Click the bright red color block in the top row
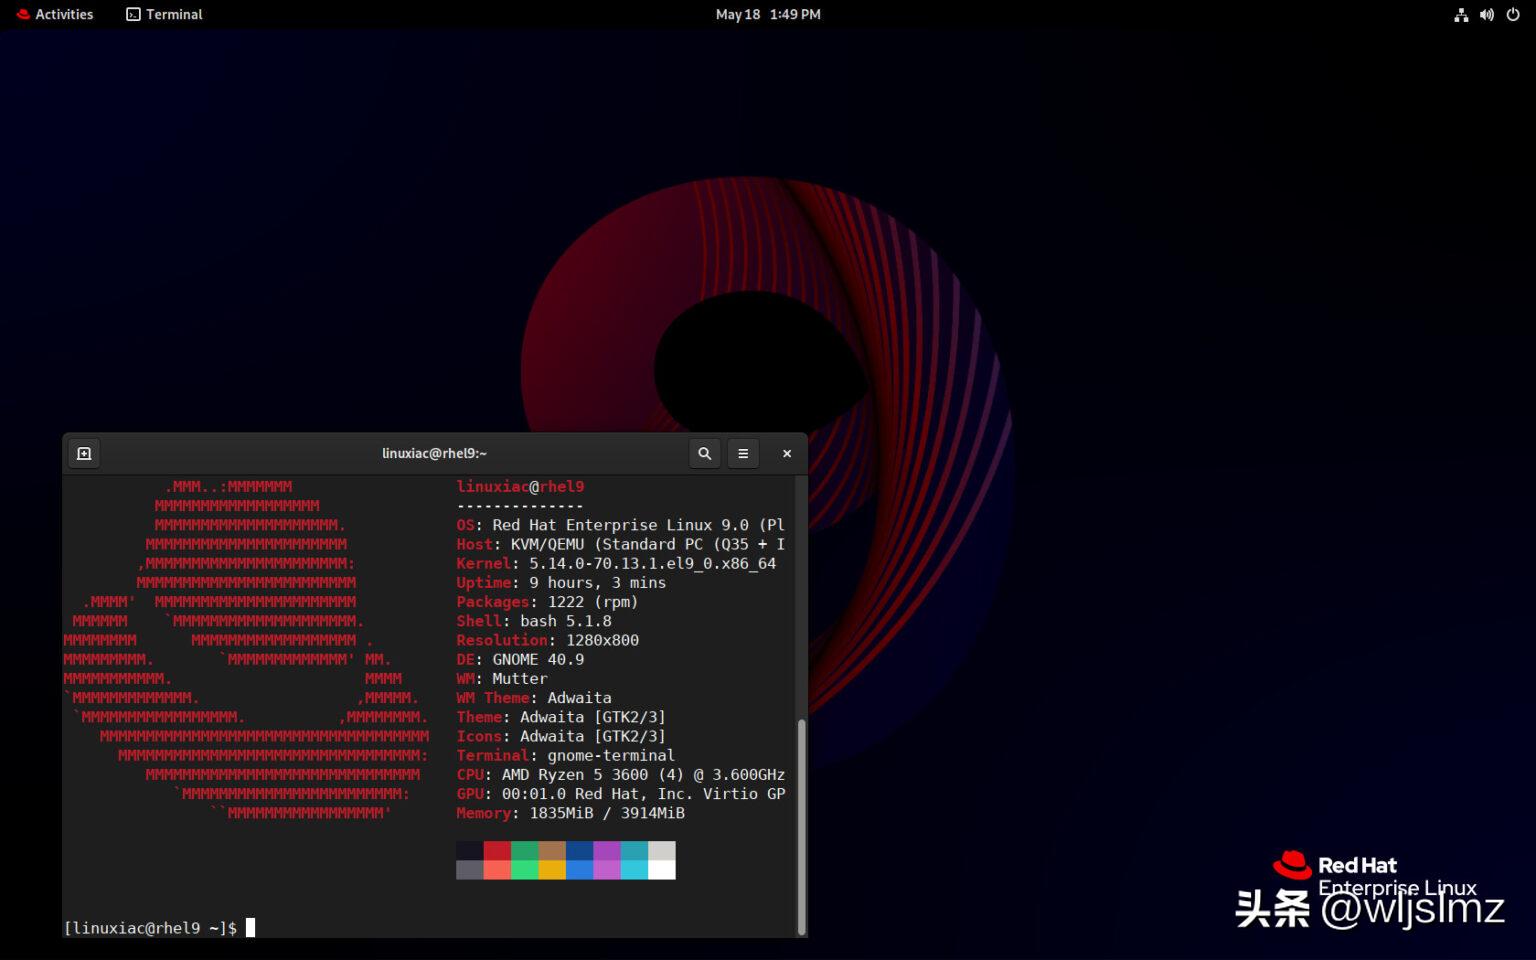Image resolution: width=1536 pixels, height=960 pixels. point(497,850)
